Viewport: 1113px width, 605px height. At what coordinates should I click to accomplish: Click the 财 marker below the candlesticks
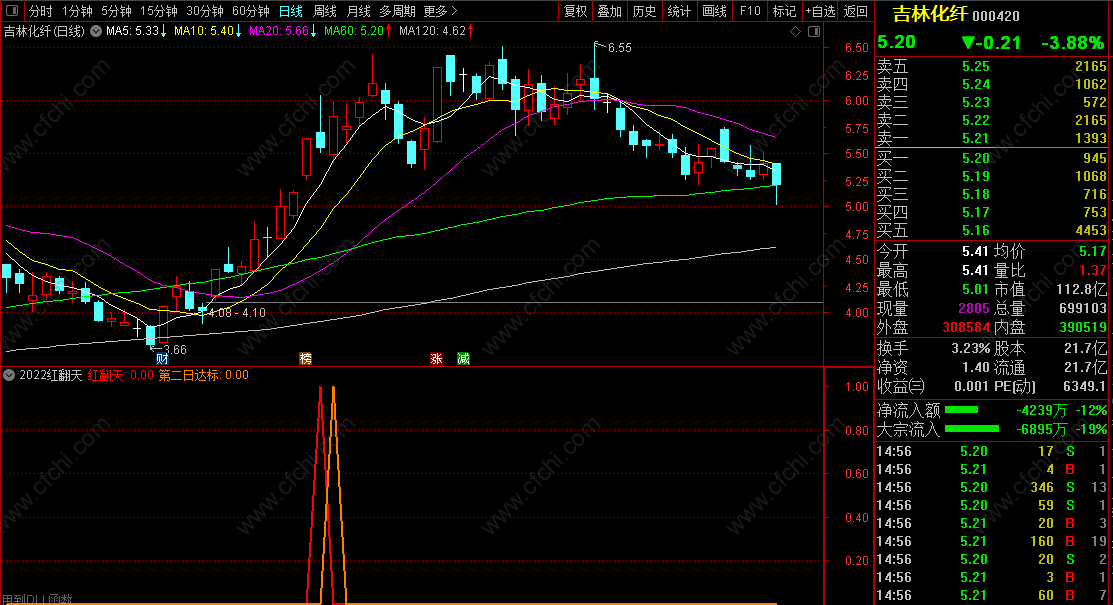(x=162, y=359)
